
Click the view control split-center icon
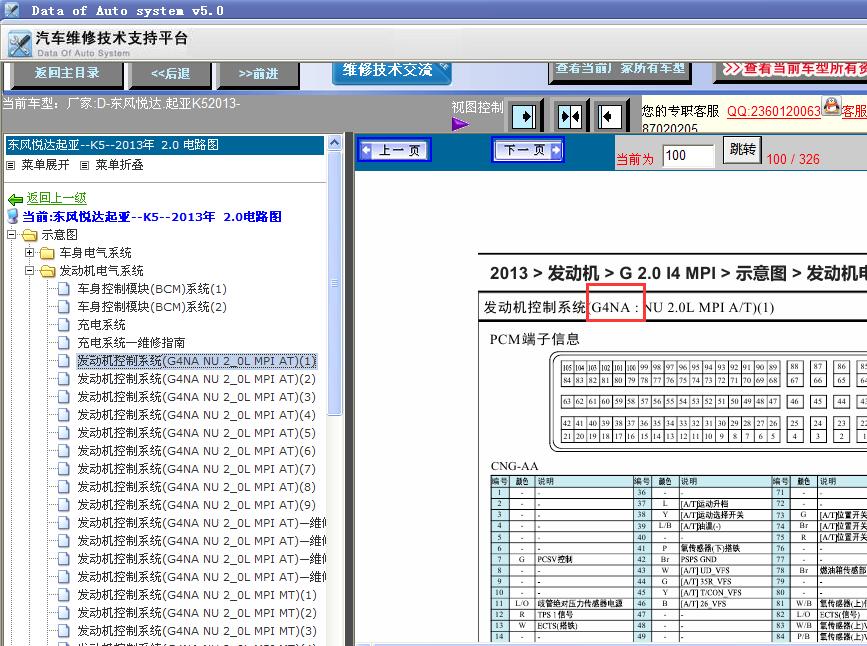point(570,117)
